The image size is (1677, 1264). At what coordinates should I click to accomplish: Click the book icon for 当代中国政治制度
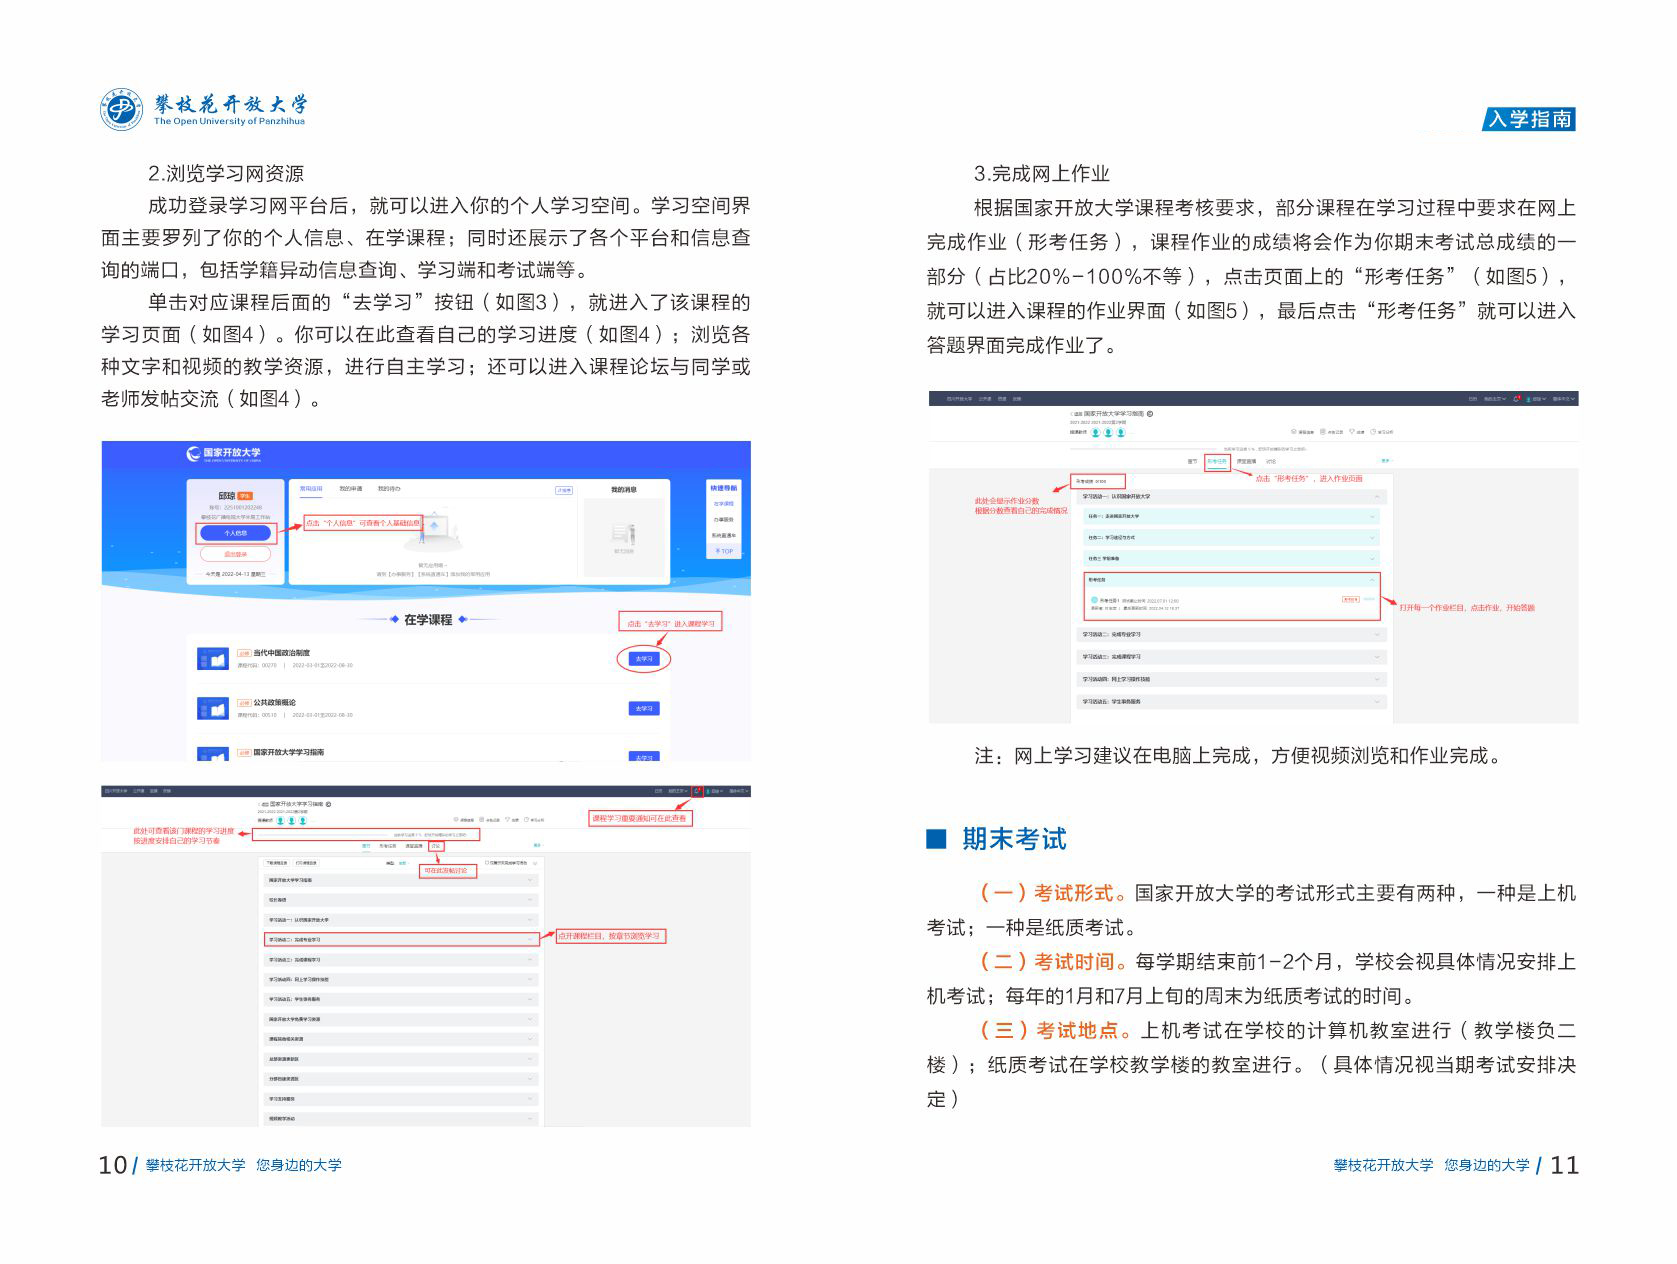213,659
